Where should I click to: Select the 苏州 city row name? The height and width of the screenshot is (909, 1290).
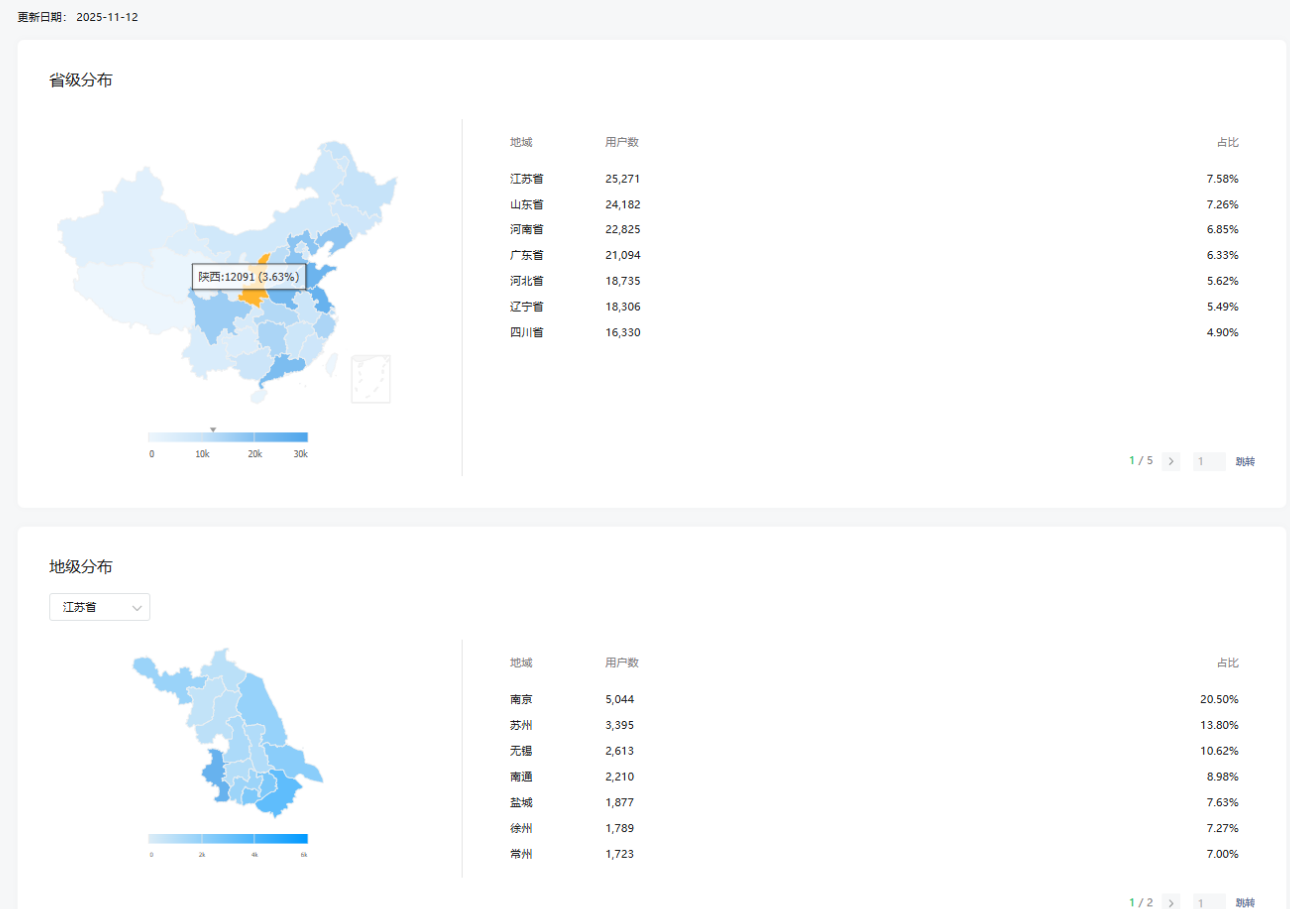[521, 725]
